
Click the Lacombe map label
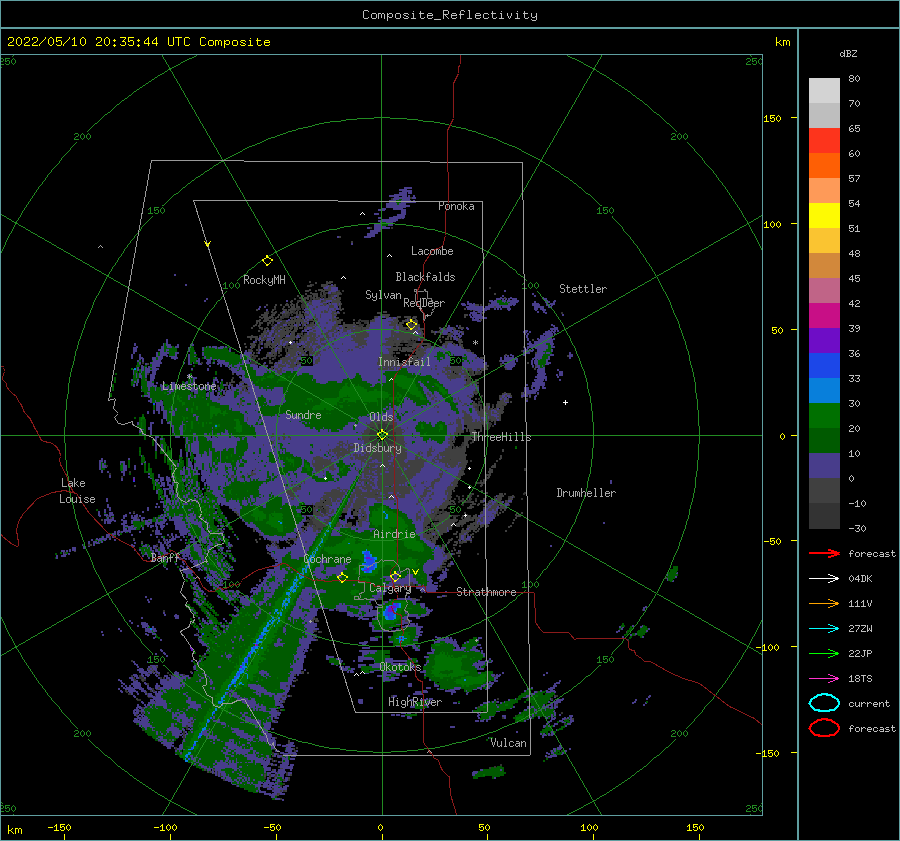[432, 251]
